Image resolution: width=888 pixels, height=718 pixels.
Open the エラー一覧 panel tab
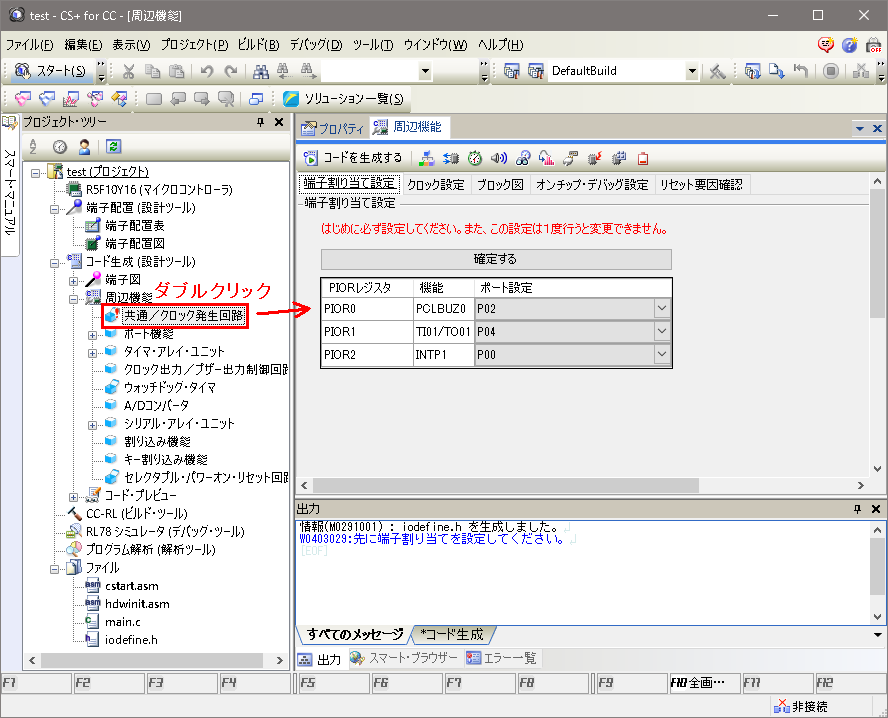click(x=502, y=658)
